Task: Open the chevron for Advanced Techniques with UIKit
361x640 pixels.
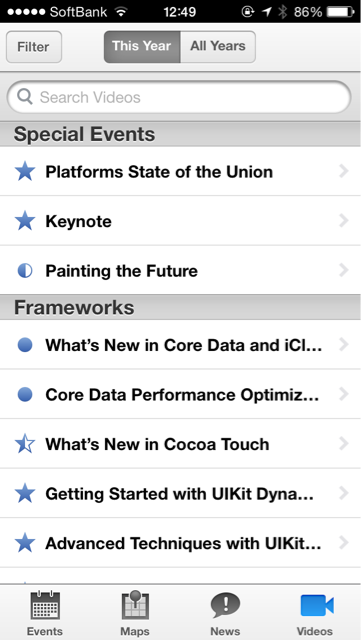Action: [344, 543]
